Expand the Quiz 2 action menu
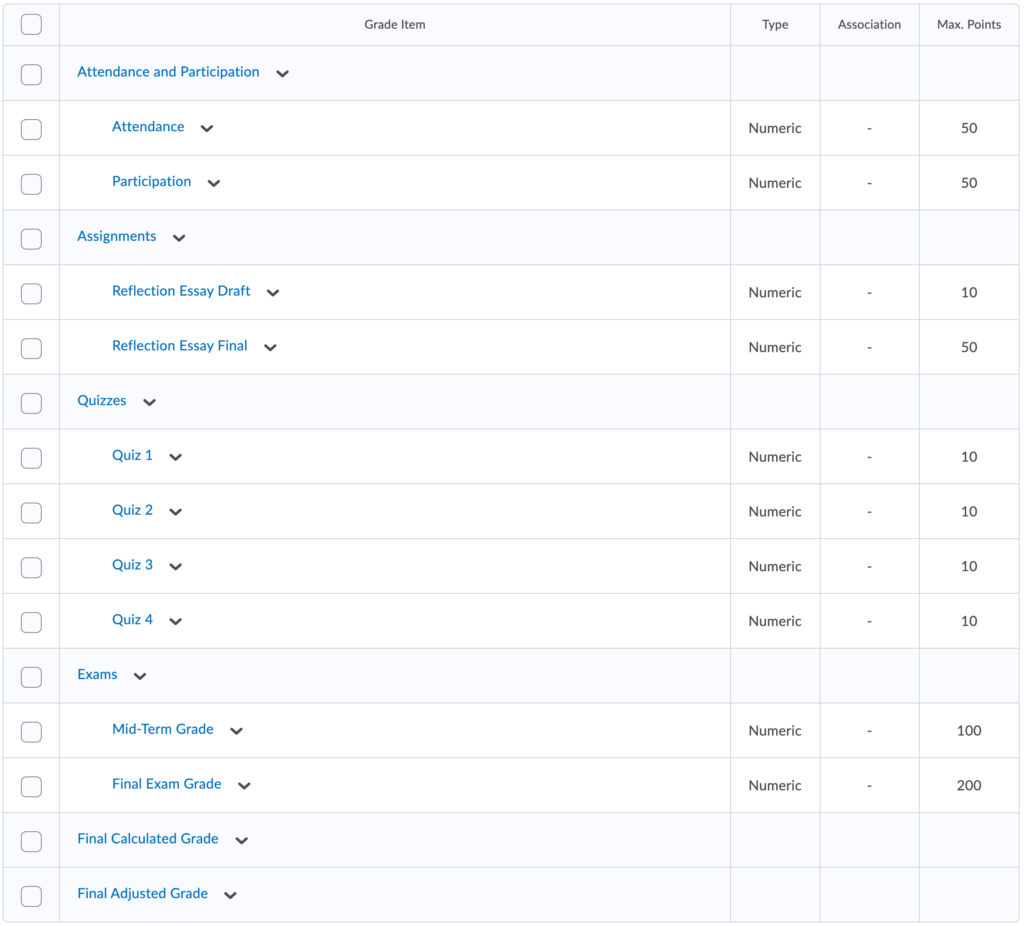 pos(175,511)
